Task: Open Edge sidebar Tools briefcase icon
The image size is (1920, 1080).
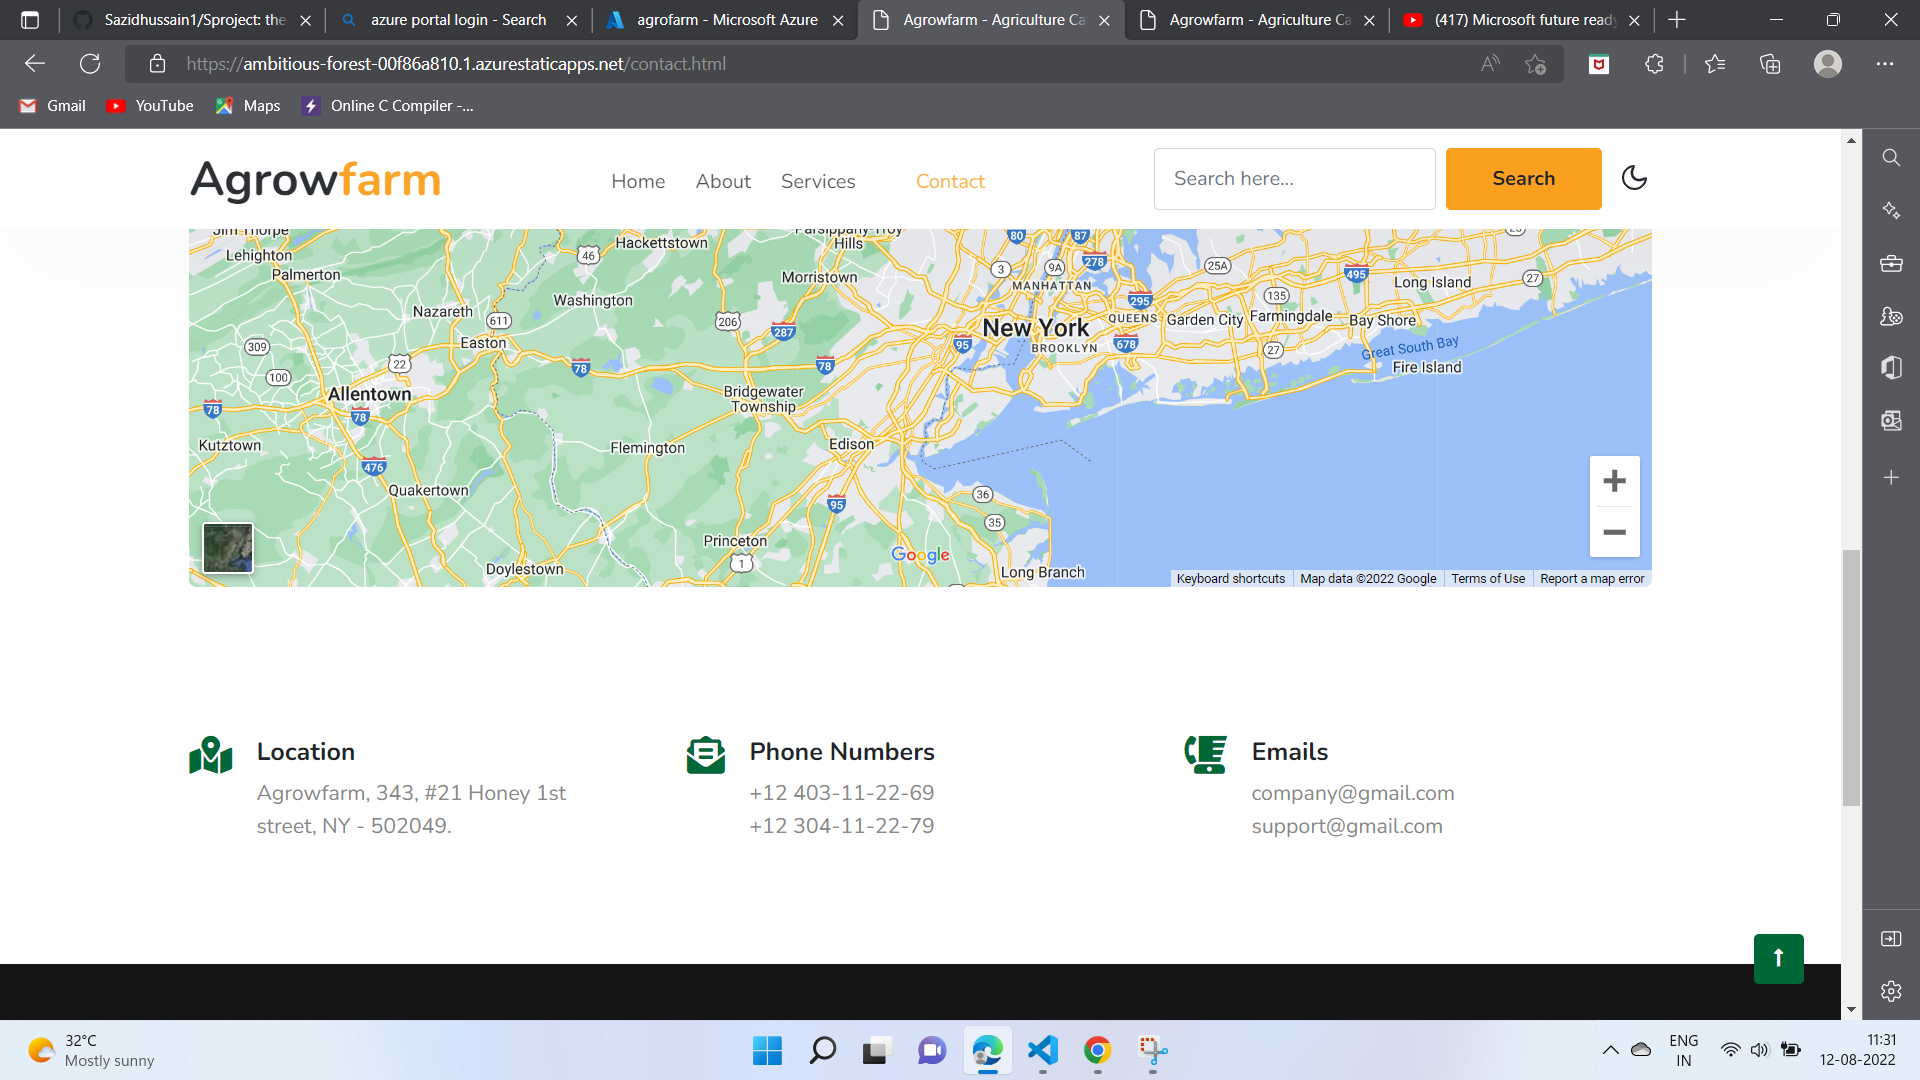Action: pos(1891,264)
